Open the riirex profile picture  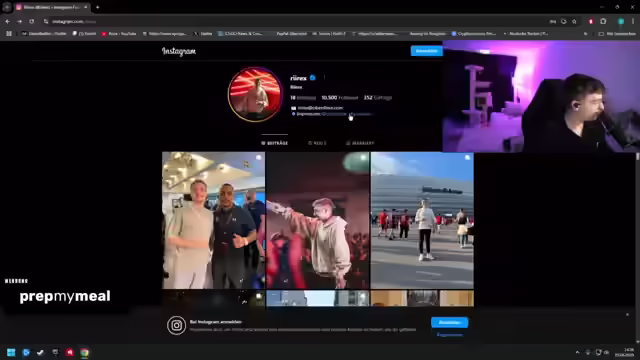click(x=255, y=94)
